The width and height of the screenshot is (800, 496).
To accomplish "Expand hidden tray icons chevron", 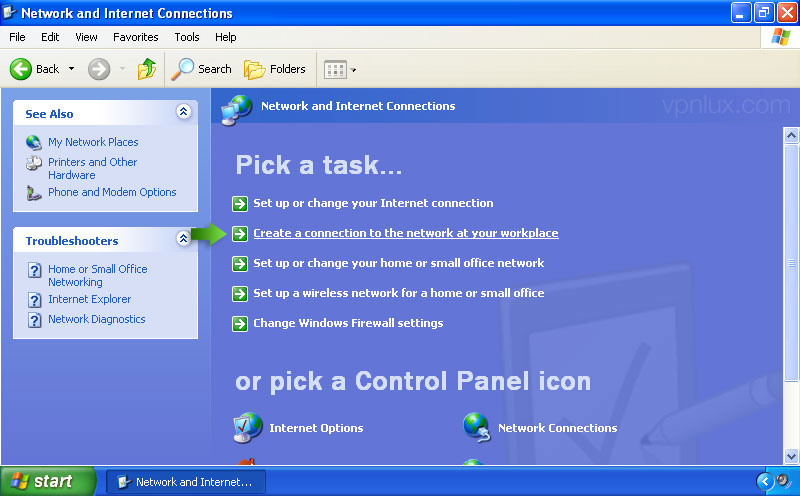I will click(765, 481).
